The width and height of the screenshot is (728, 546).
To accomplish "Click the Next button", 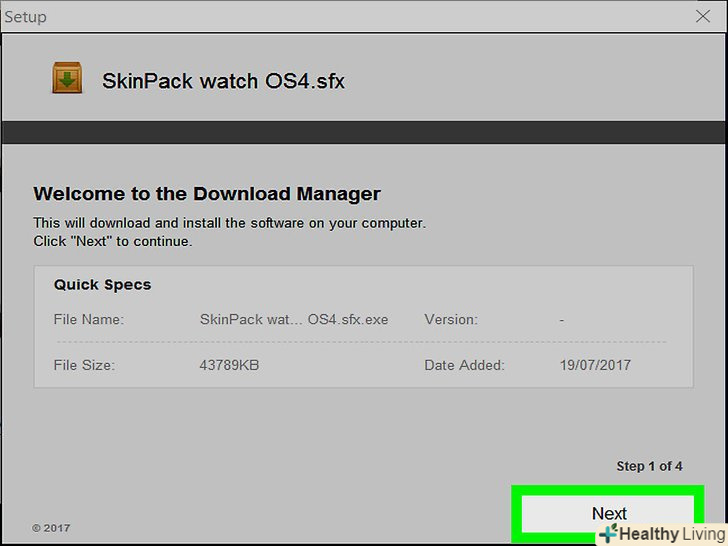I will 607,513.
